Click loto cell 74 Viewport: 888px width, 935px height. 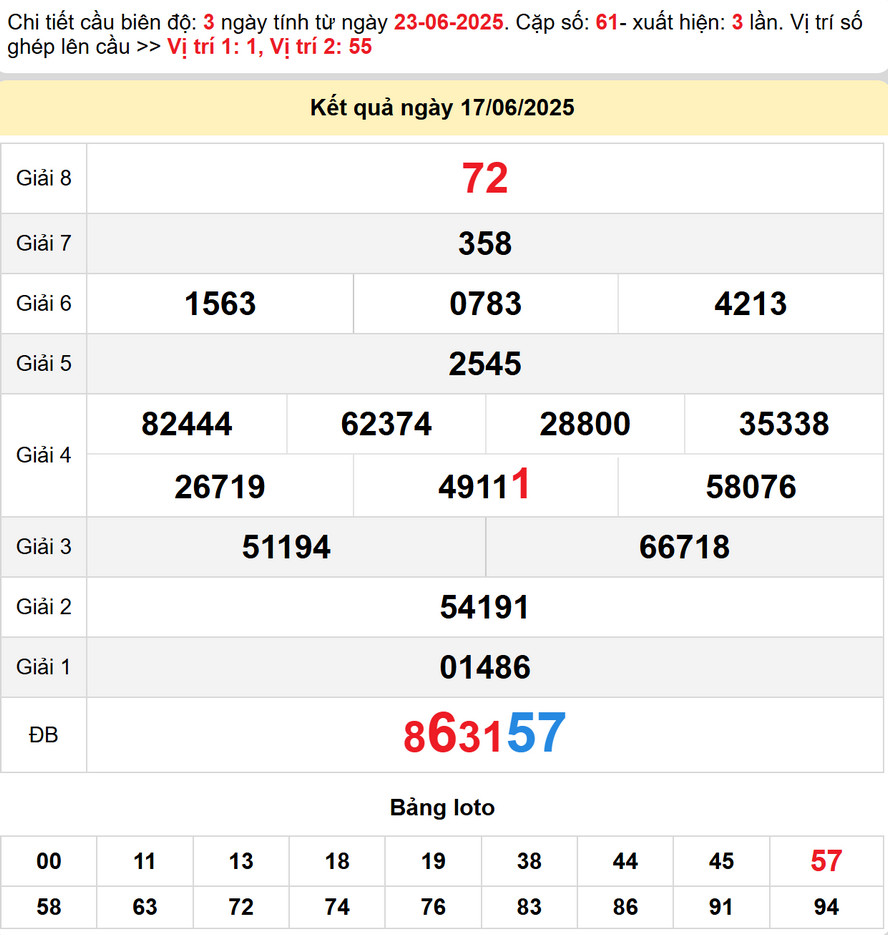pyautogui.click(x=337, y=907)
